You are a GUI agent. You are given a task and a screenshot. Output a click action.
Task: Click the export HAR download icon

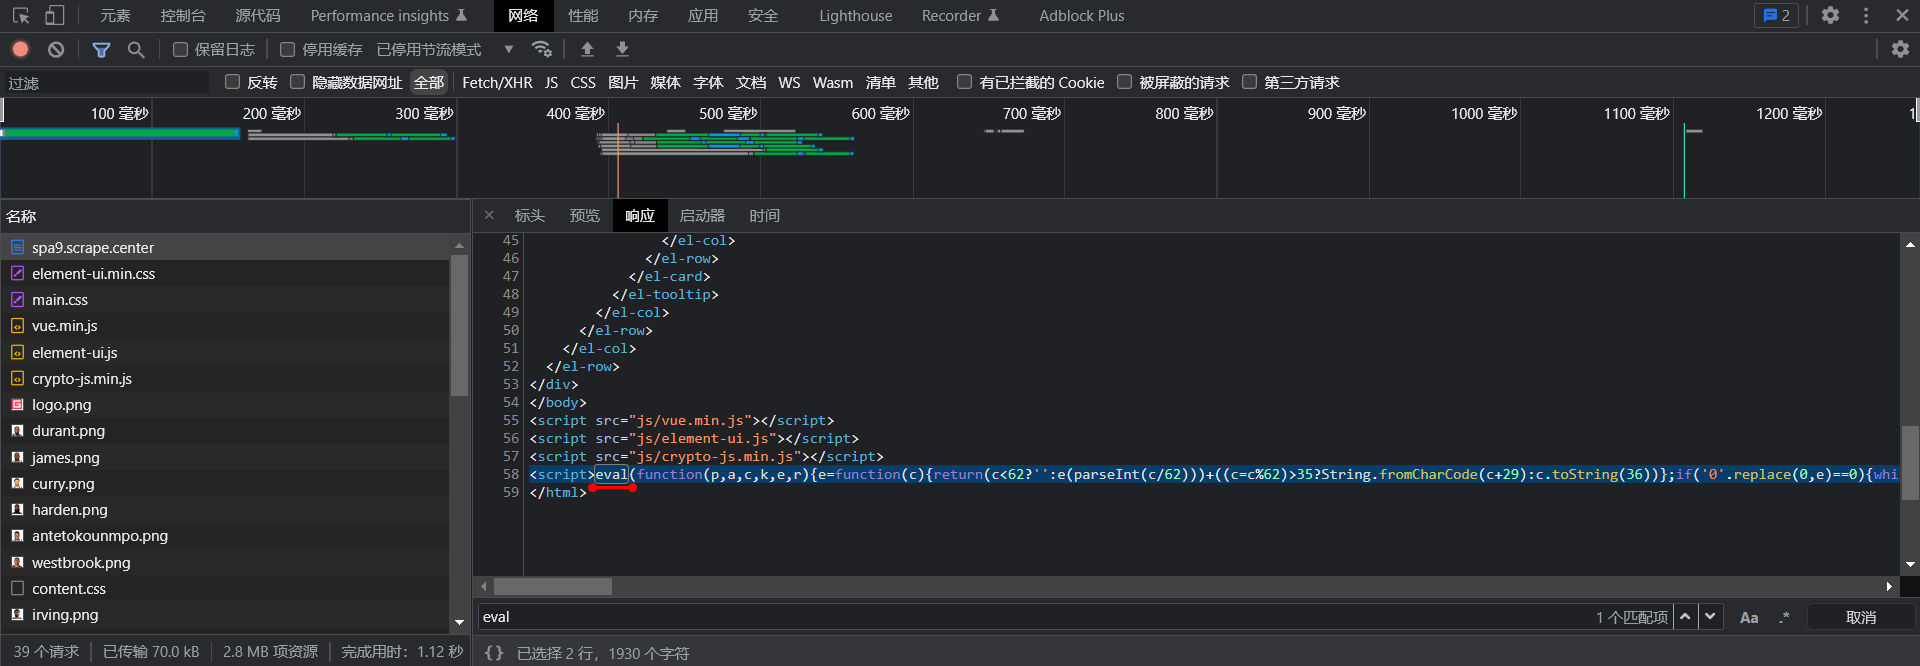(622, 49)
